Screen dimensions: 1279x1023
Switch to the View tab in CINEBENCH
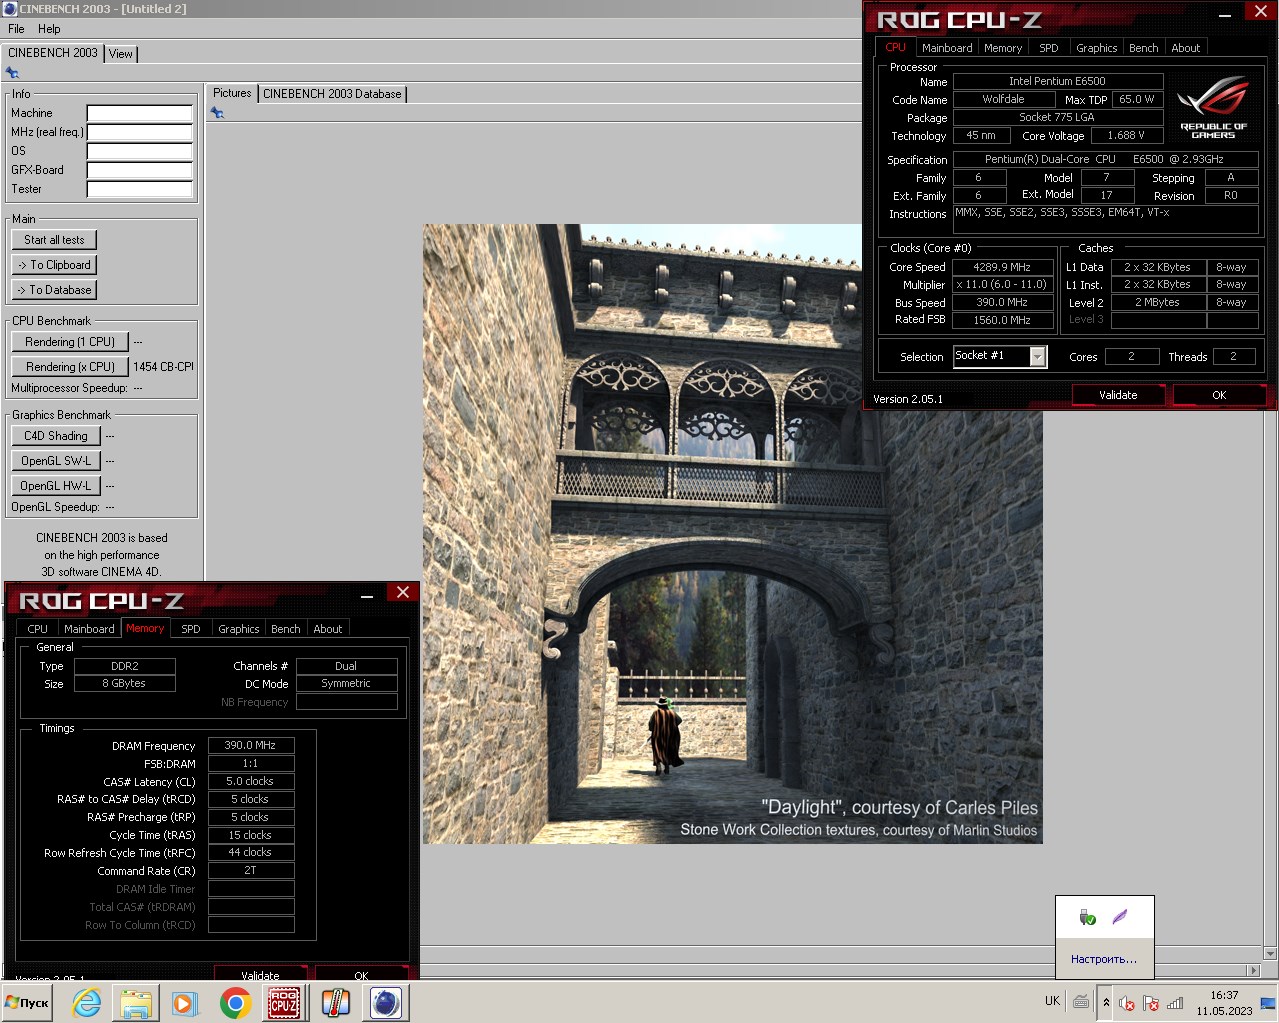[x=121, y=54]
